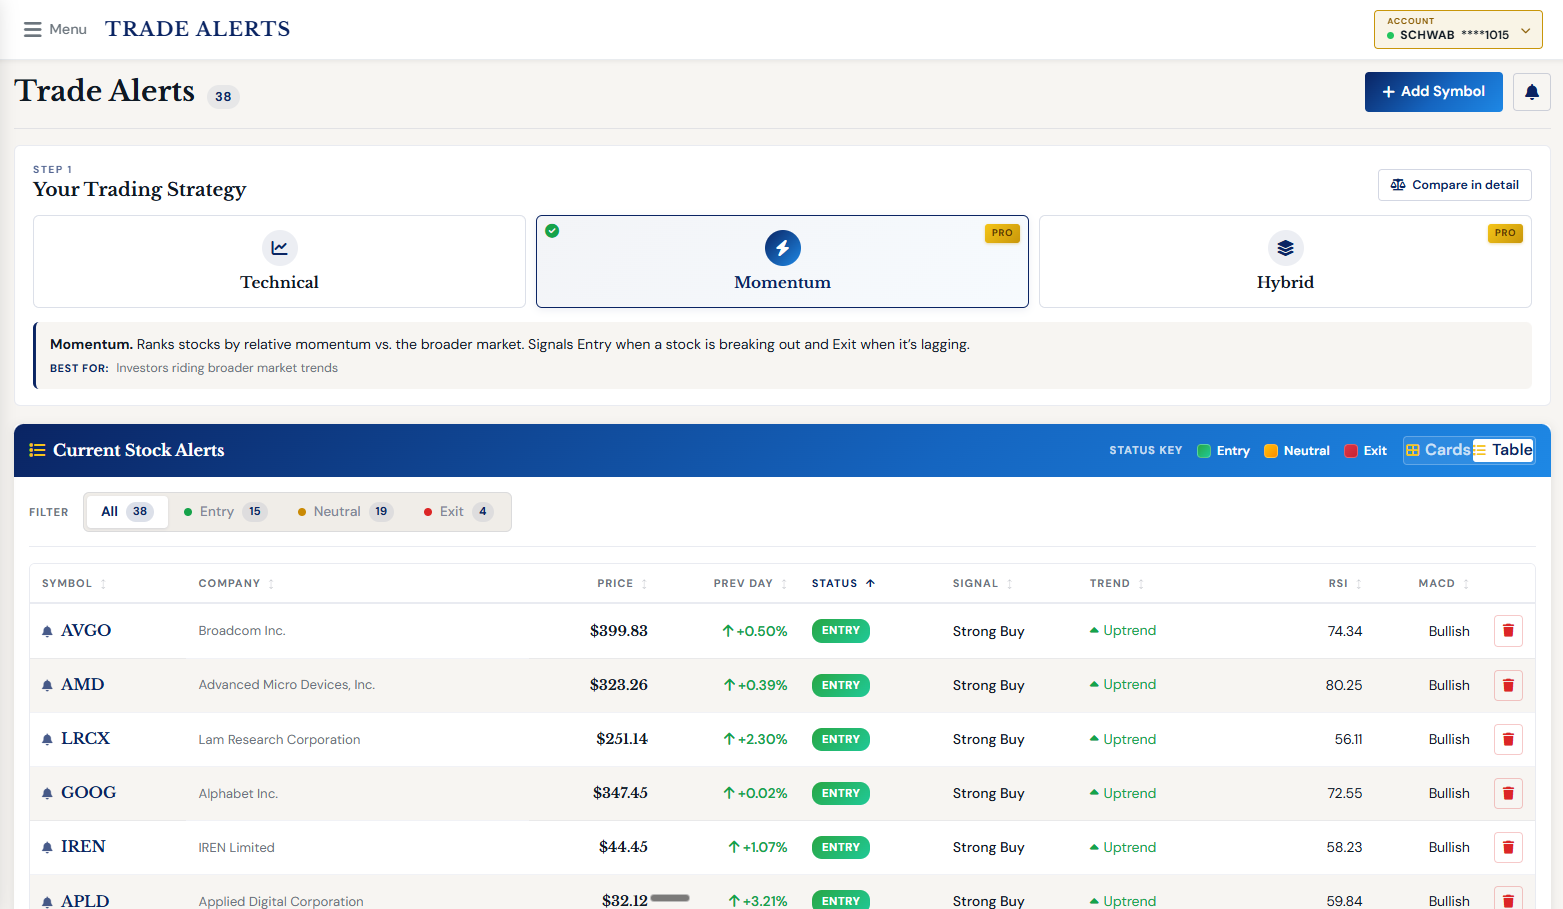Open Compare in detail

[x=1454, y=185]
